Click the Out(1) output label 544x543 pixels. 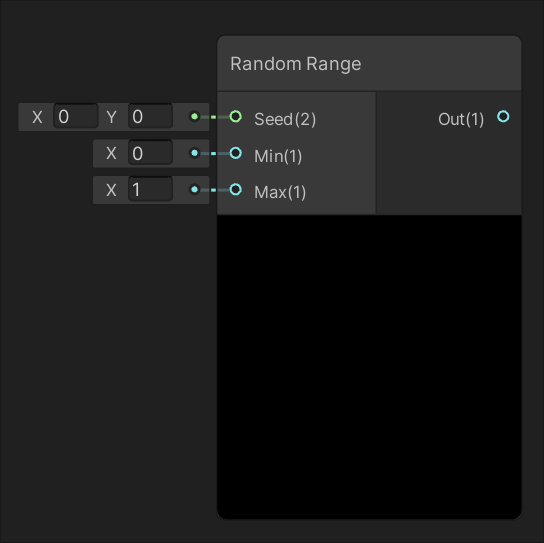point(461,119)
